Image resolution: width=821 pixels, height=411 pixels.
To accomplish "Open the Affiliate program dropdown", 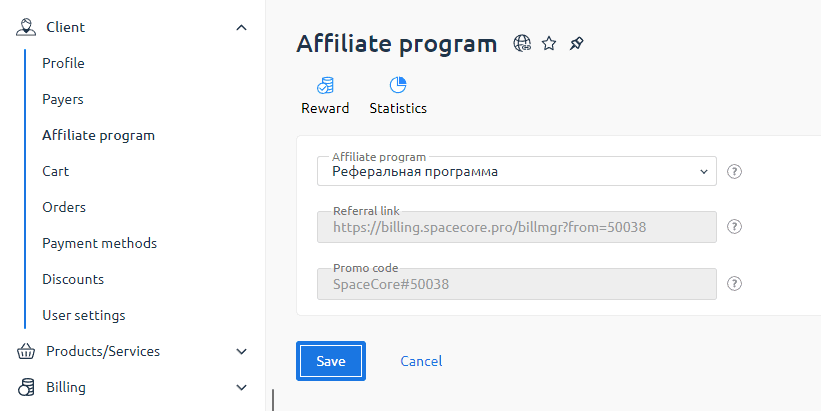I will (516, 171).
